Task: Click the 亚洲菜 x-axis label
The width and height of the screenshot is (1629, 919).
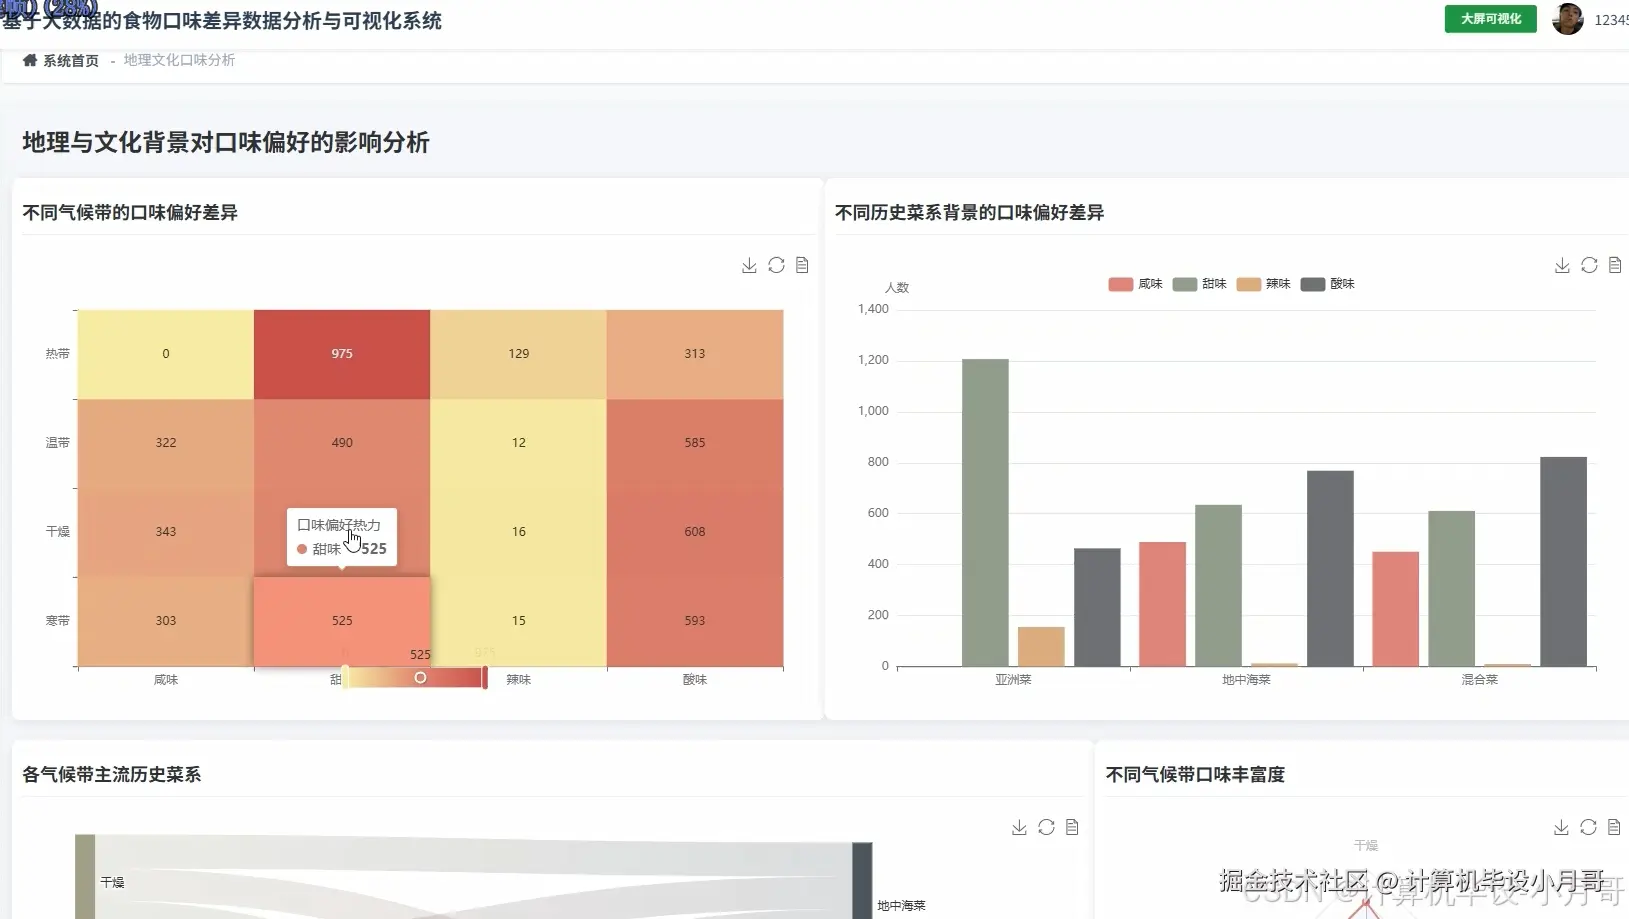Action: click(x=1013, y=680)
